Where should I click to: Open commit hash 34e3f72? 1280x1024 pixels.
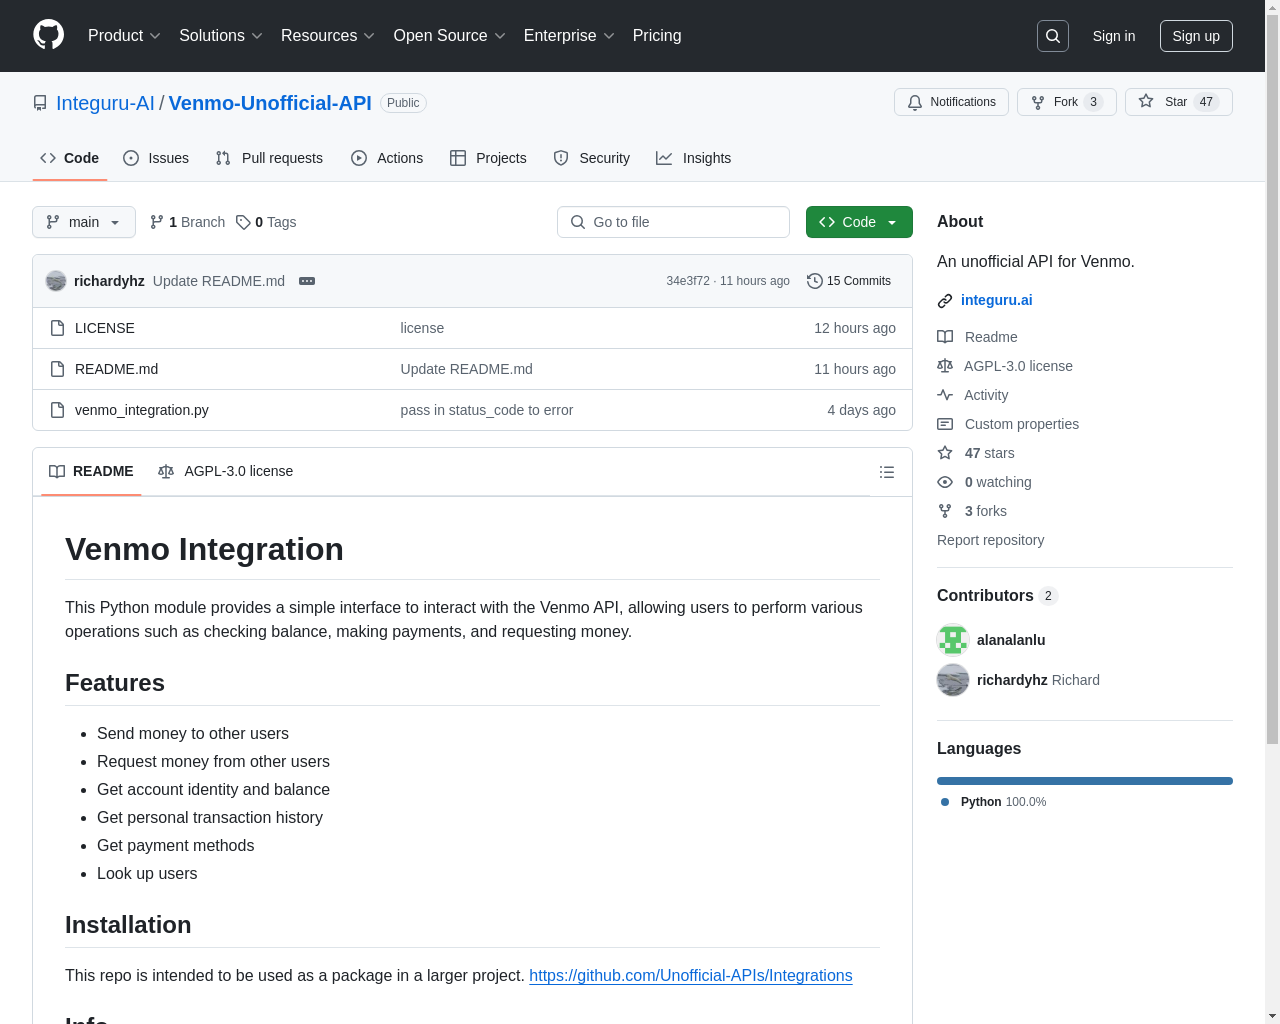point(688,281)
